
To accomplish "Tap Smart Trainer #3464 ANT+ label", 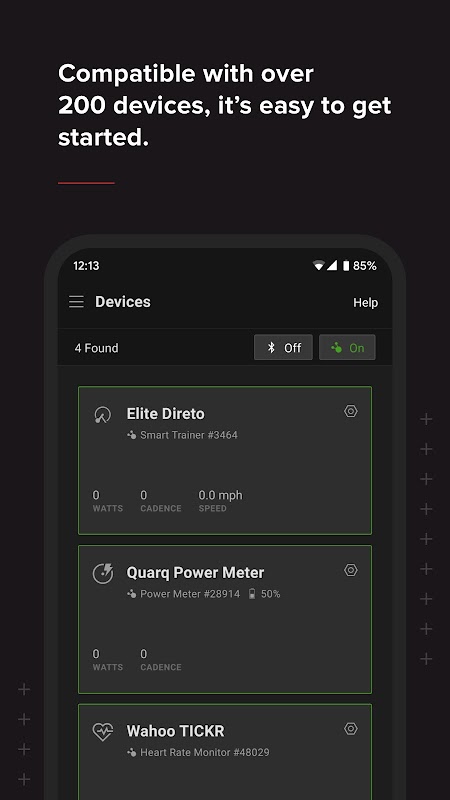I will tap(182, 435).
